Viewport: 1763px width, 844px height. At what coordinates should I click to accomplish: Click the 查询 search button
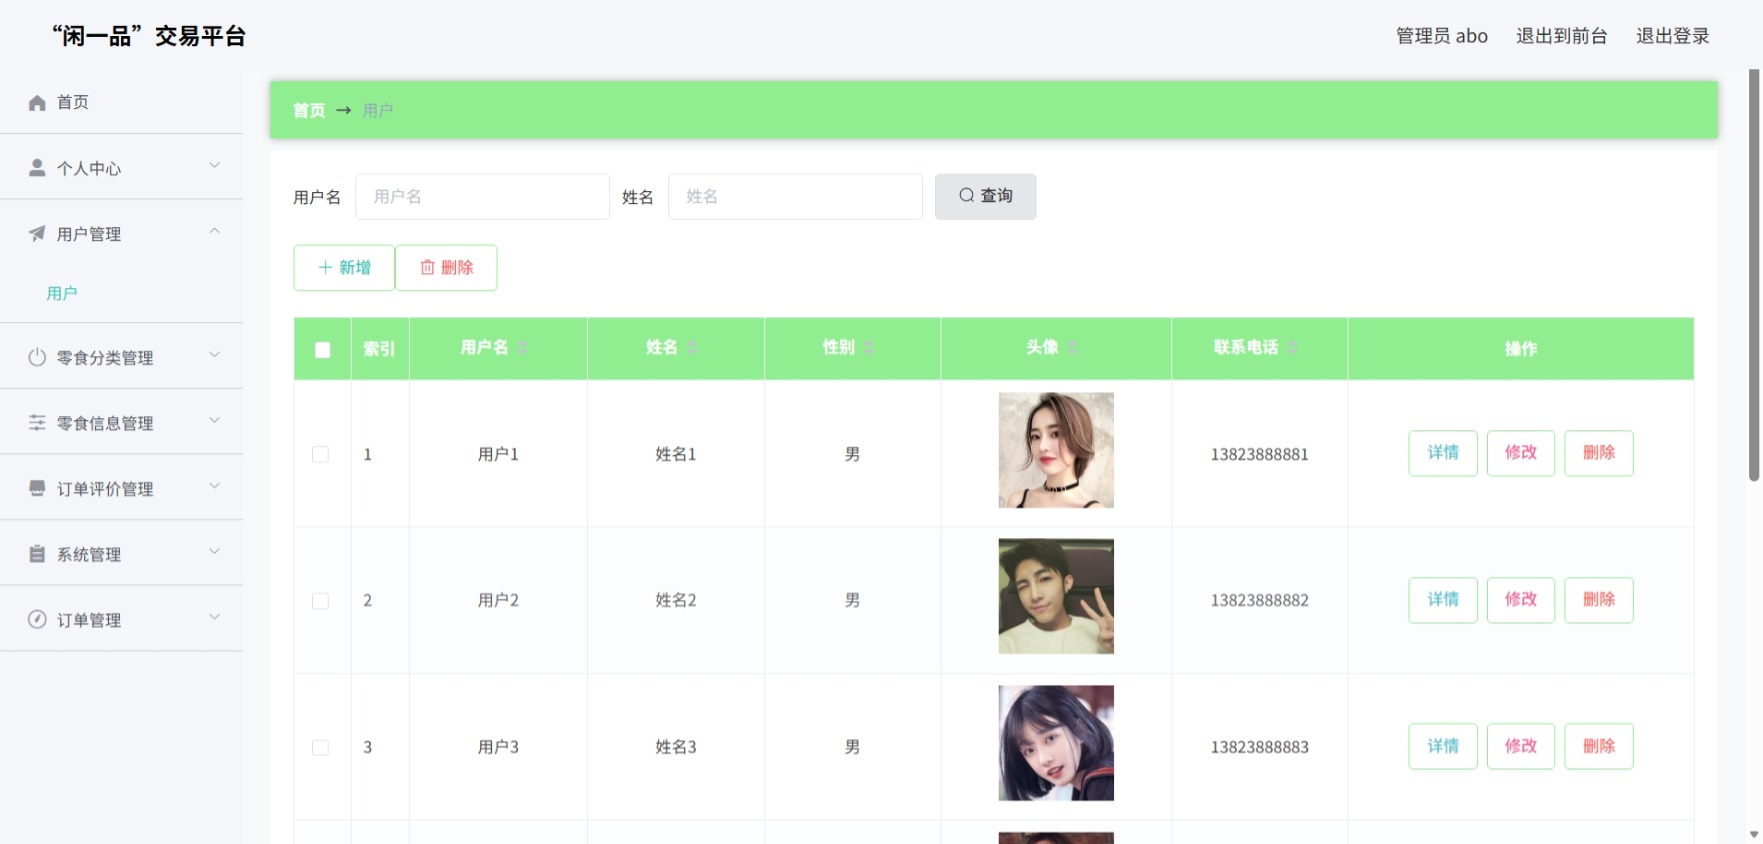click(x=986, y=196)
